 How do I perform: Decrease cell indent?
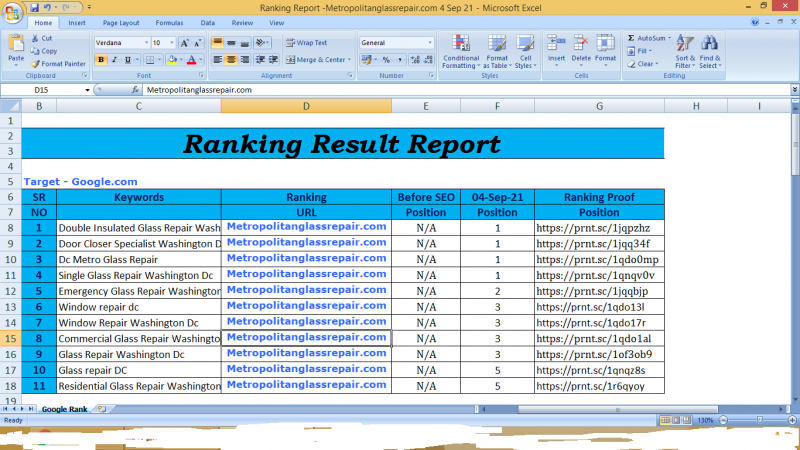pos(260,60)
